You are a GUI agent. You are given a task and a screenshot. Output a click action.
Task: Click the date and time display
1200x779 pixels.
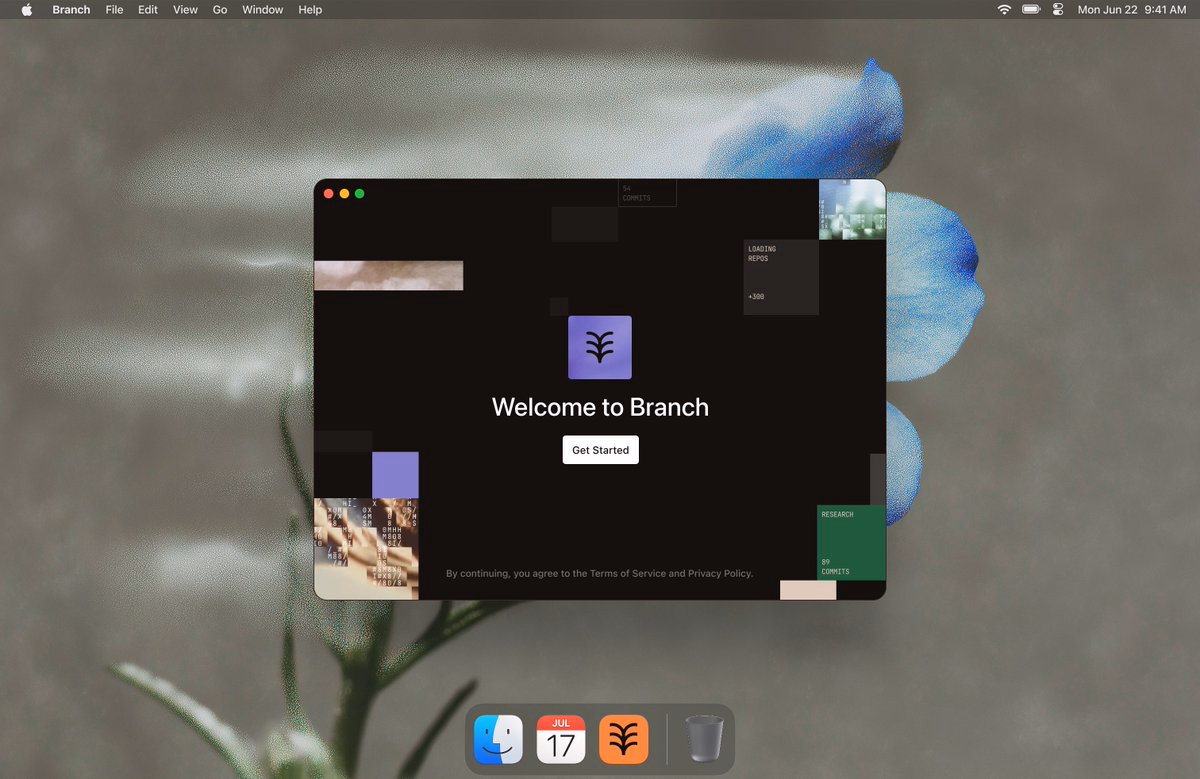click(x=1132, y=10)
